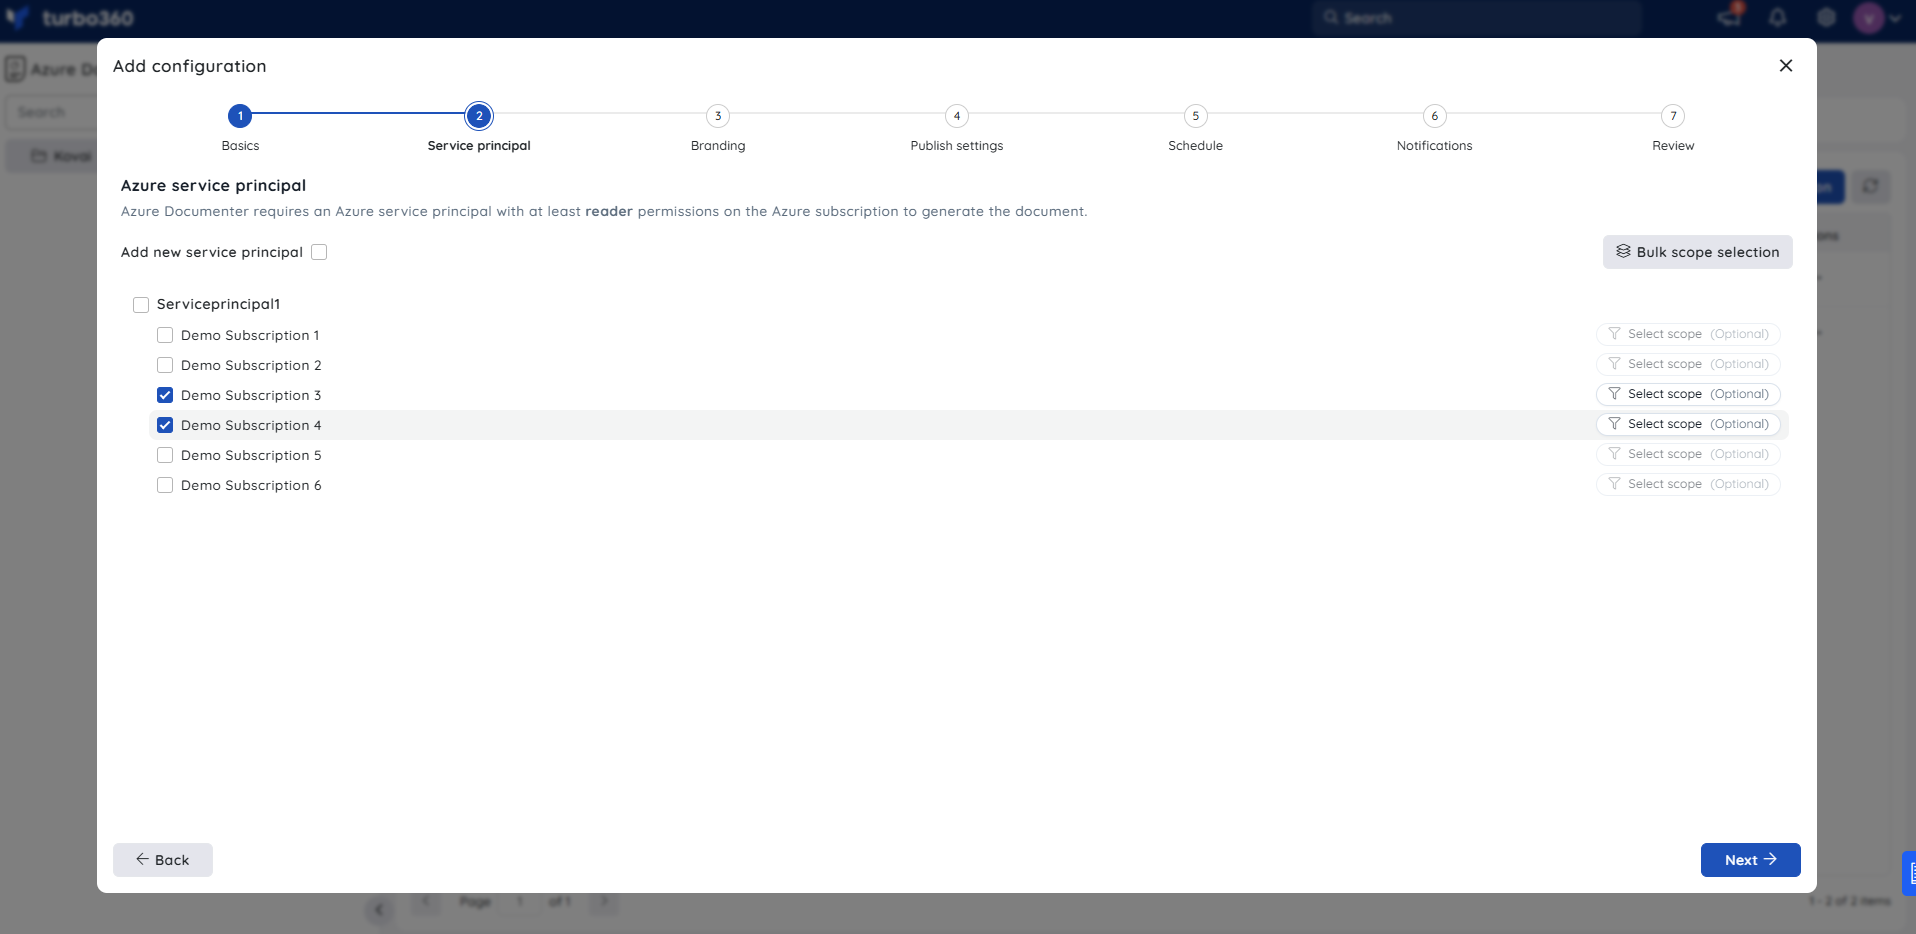Click the Back button
Viewport: 1916px width, 934px height.
[163, 860]
